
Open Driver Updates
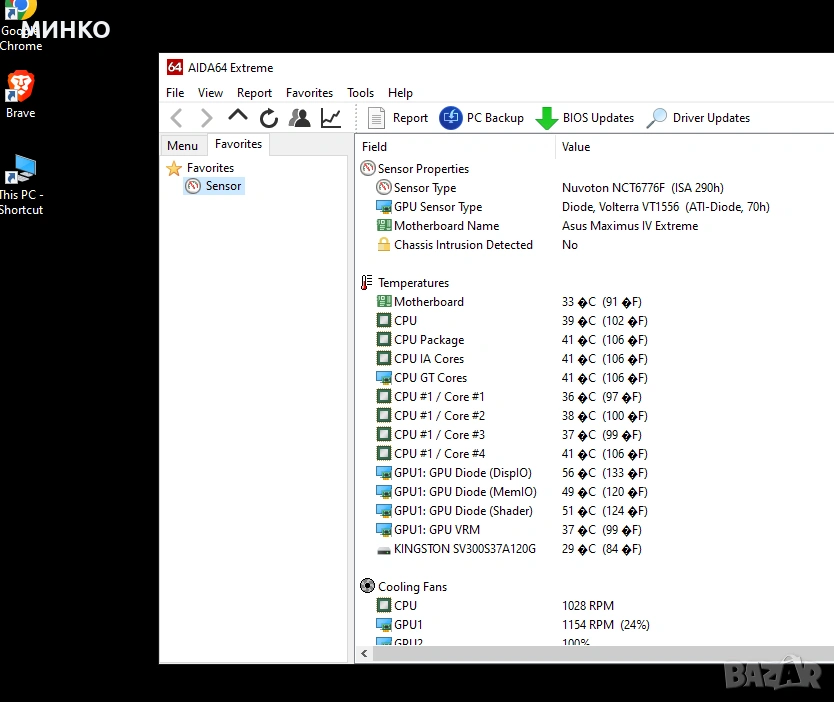click(698, 118)
